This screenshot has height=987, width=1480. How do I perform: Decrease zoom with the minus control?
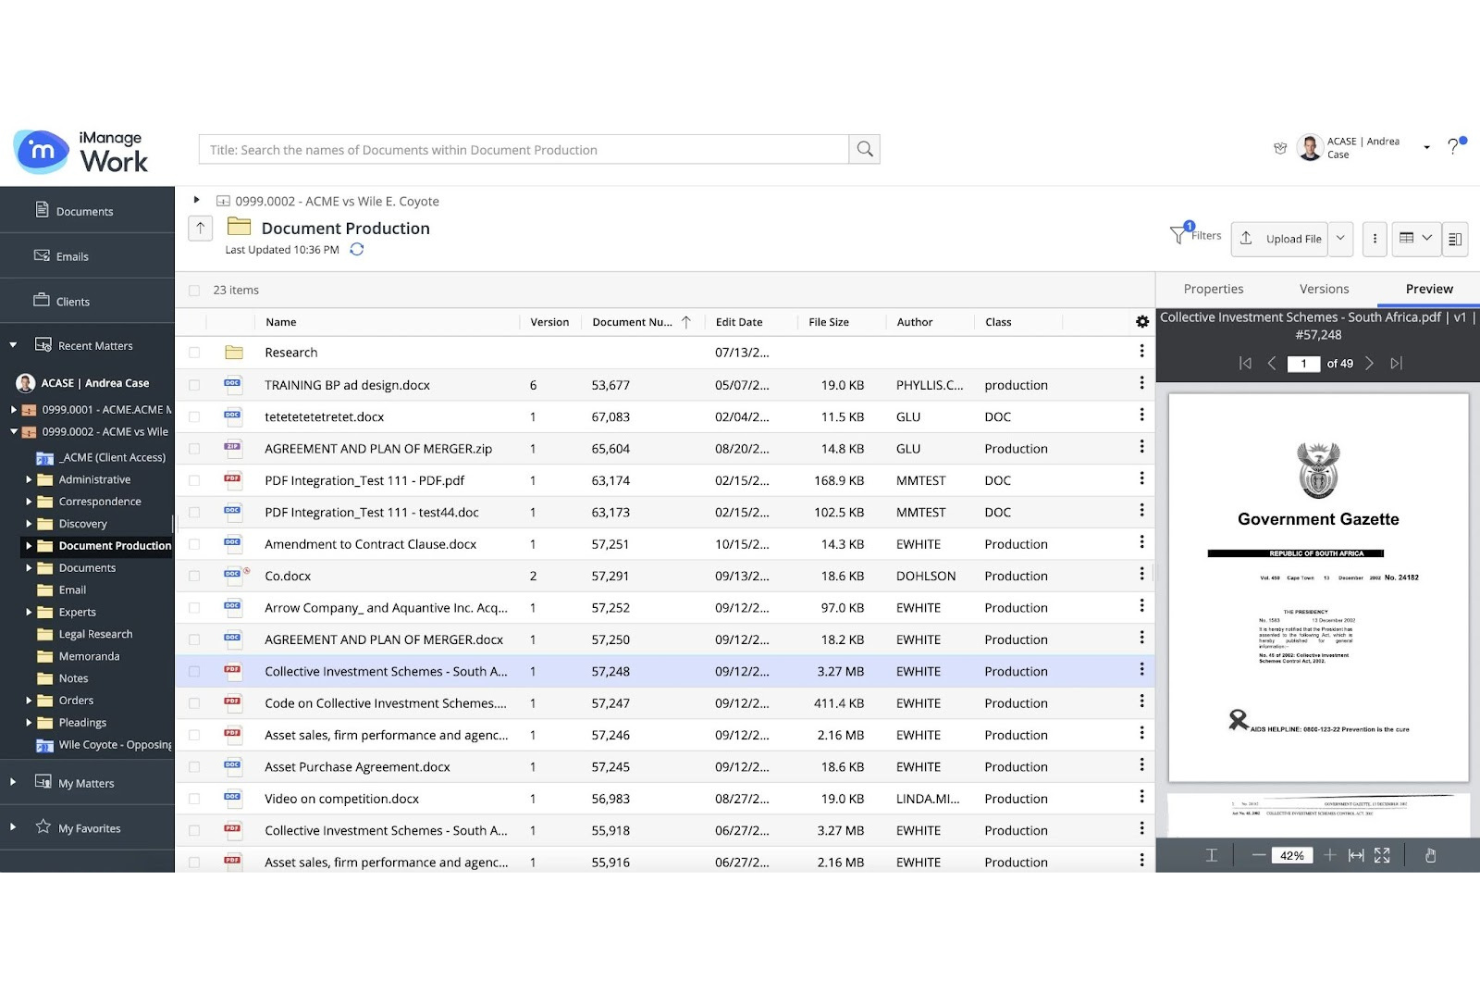click(x=1259, y=855)
